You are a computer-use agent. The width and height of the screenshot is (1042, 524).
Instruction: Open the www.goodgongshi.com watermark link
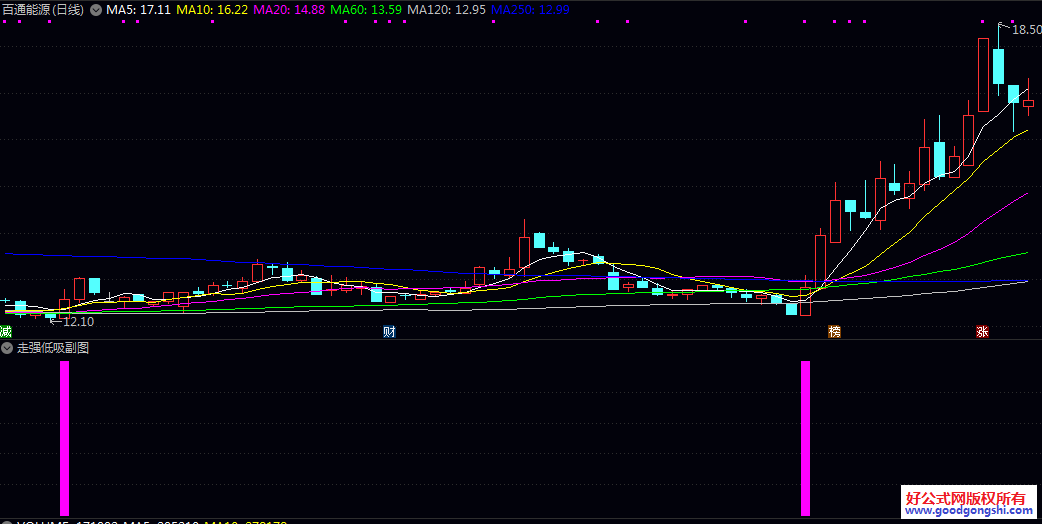pyautogui.click(x=967, y=512)
